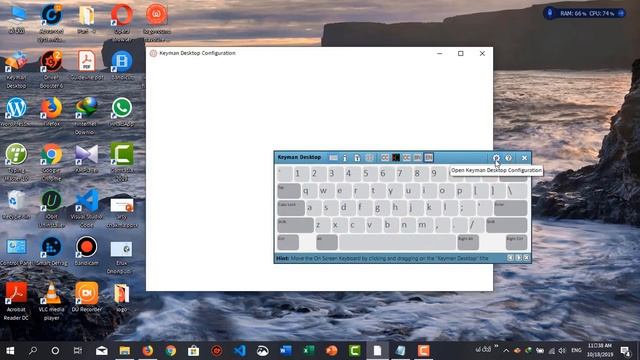Select Camtasia desktop shortcut
The height and width of the screenshot is (360, 640).
click(122, 162)
